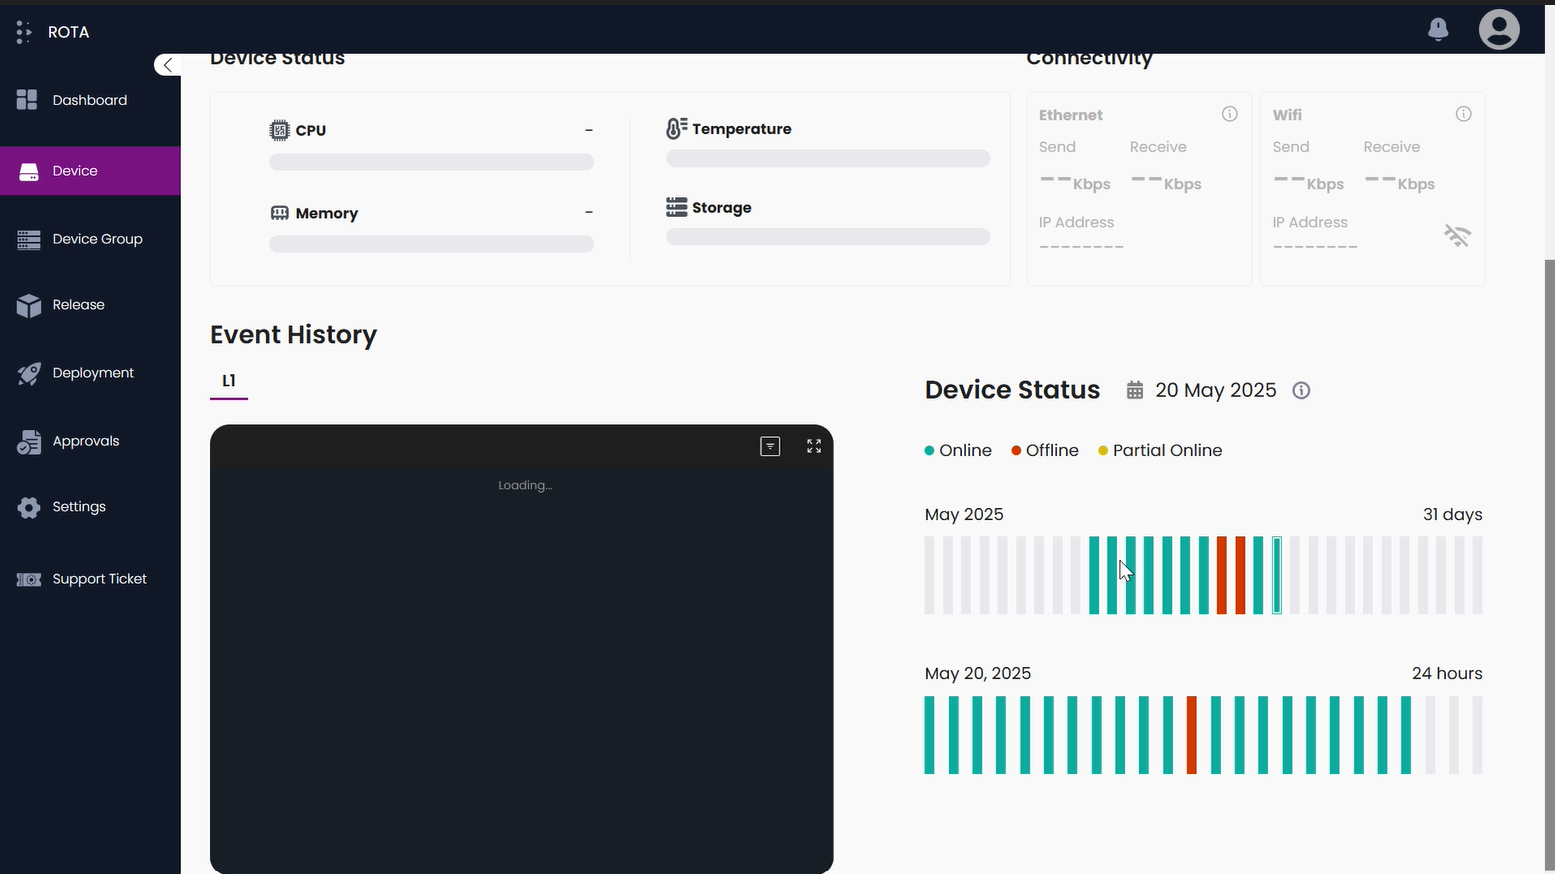Open the user account avatar menu
The height and width of the screenshot is (874, 1555).
[x=1499, y=29]
